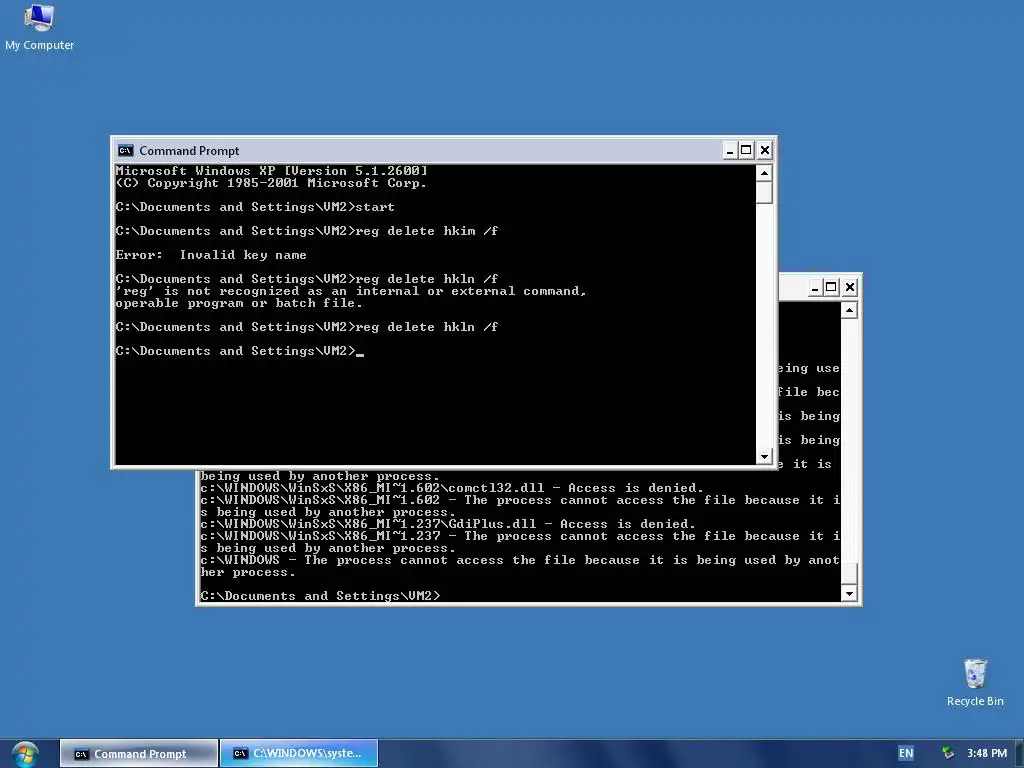Screen dimensions: 1024x768
Task: Click 'operable program or batch file.' line
Action: (239, 303)
